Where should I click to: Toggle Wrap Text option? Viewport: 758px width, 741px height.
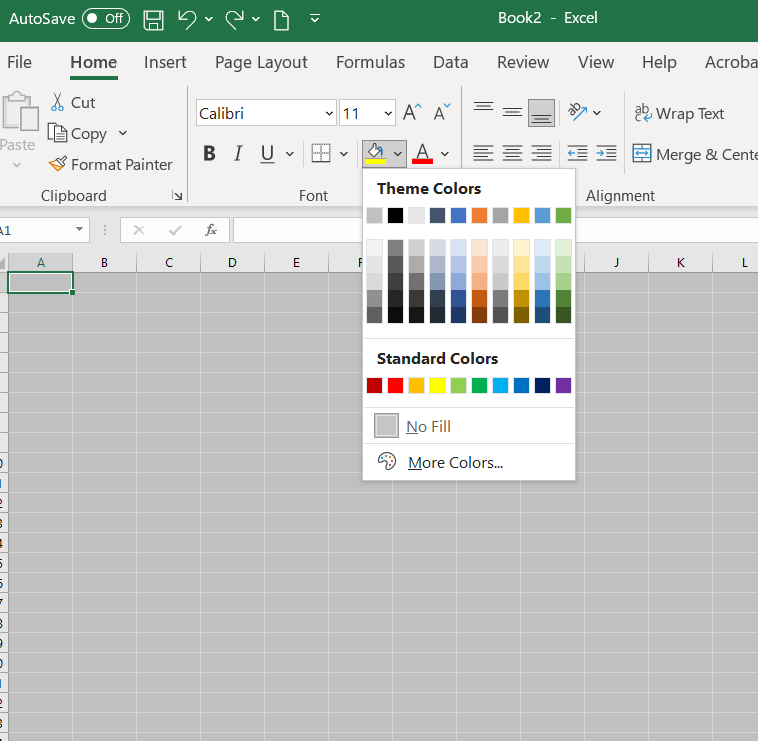pos(679,114)
